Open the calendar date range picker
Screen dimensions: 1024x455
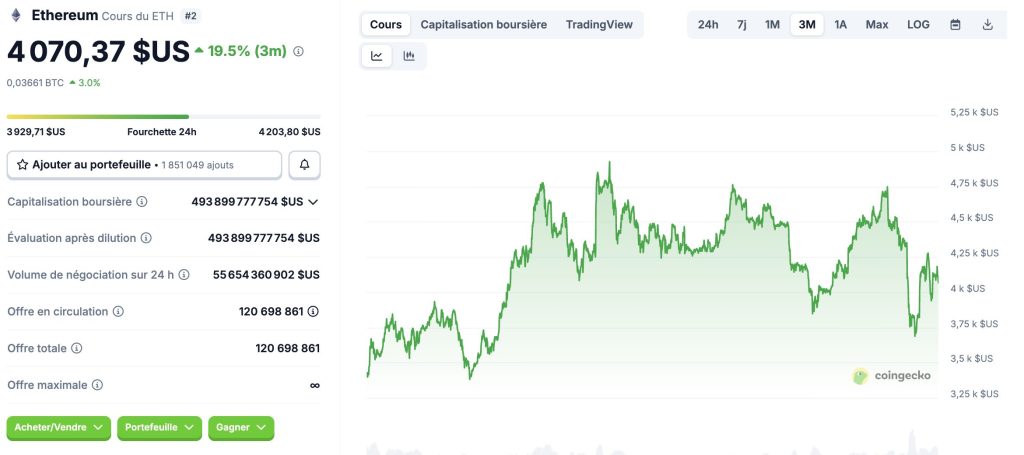point(955,24)
